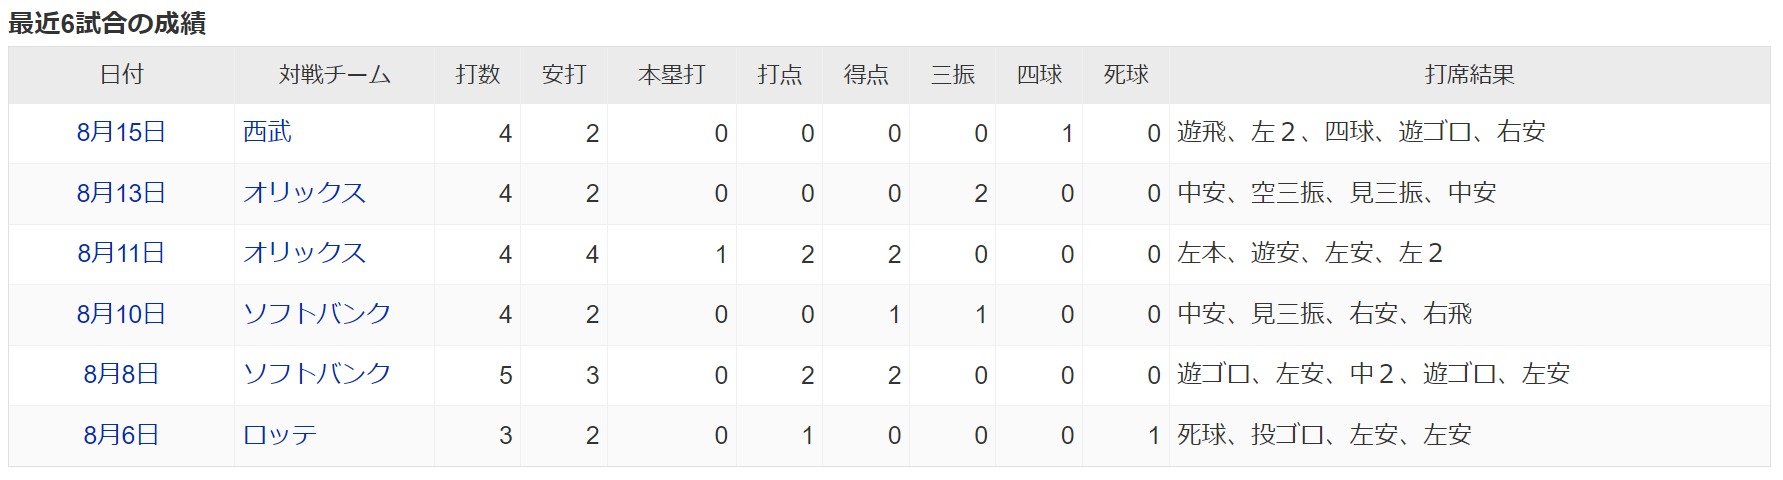Open the 8月8日 game date link
This screenshot has width=1783, height=480.
coord(121,374)
